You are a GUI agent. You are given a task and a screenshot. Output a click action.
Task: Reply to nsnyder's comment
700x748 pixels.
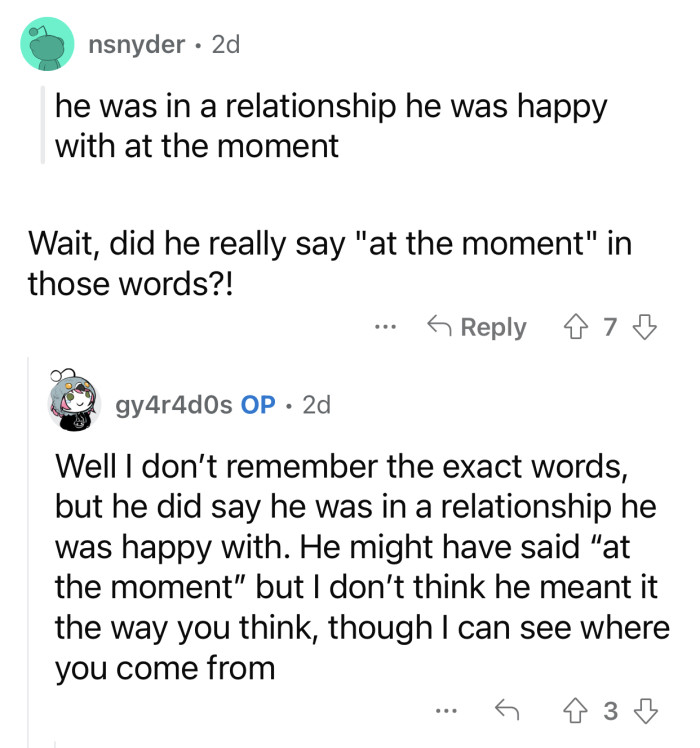[476, 327]
